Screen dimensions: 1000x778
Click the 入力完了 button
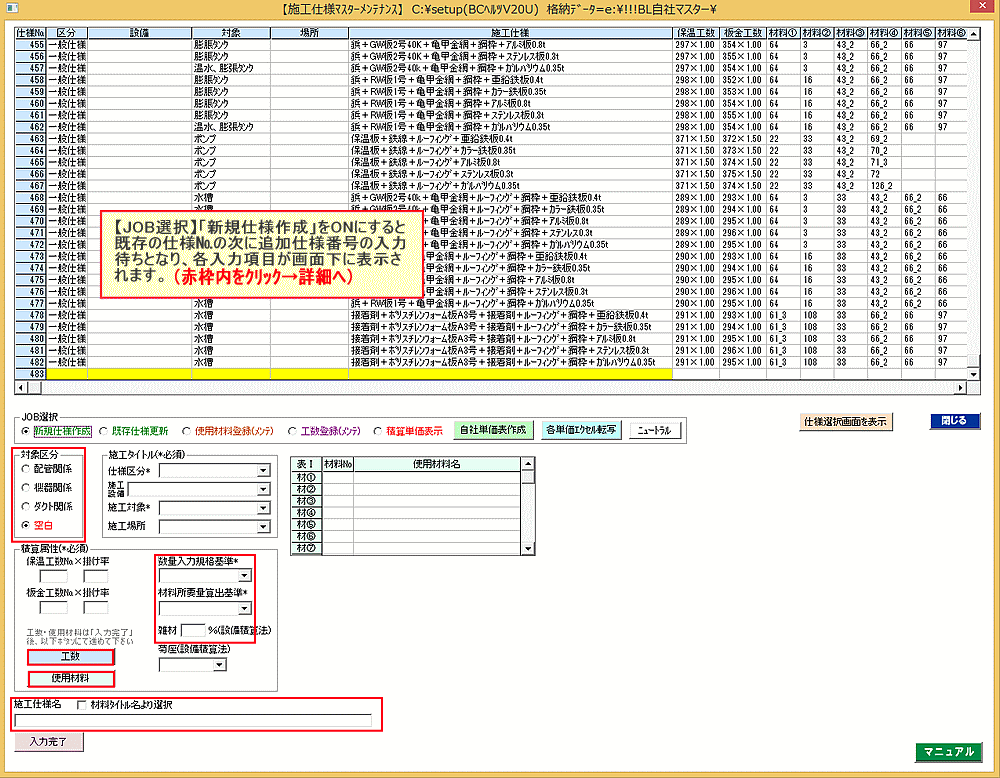[49, 742]
